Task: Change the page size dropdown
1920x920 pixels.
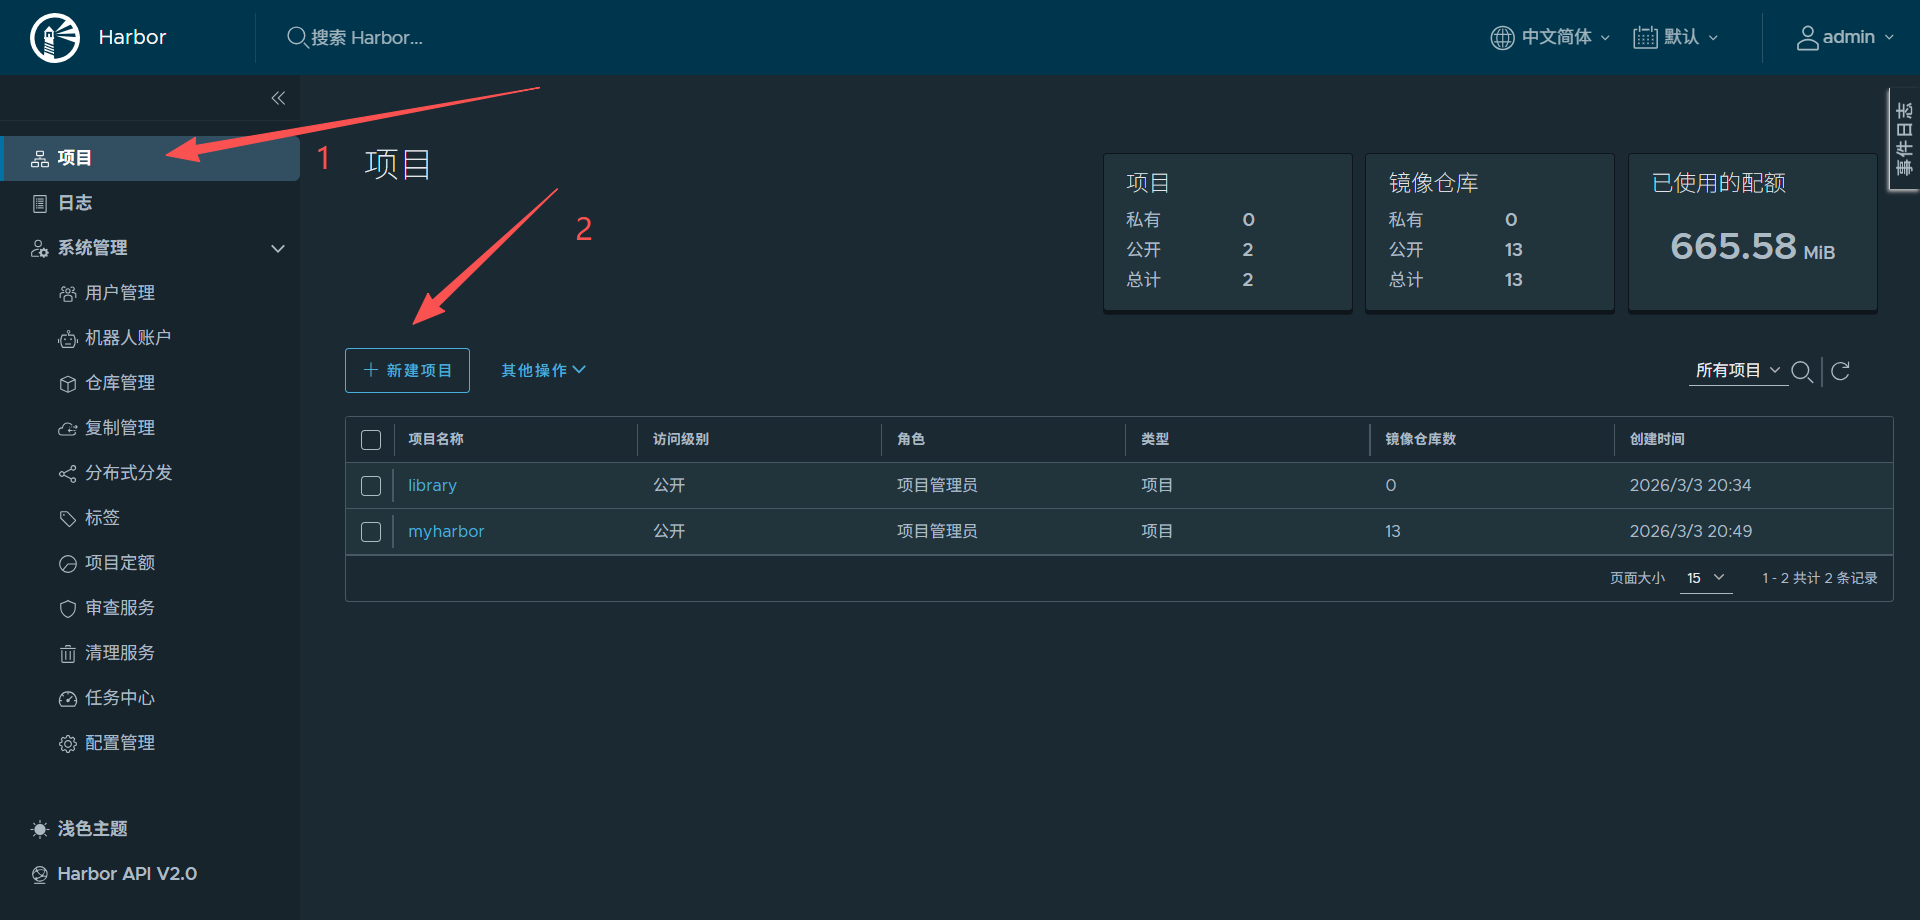Action: 1706,578
